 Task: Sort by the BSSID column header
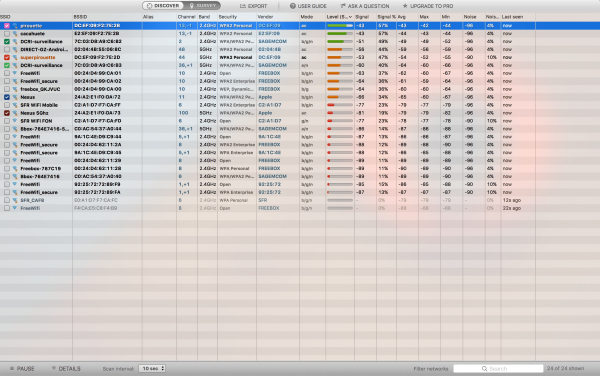pyautogui.click(x=107, y=17)
